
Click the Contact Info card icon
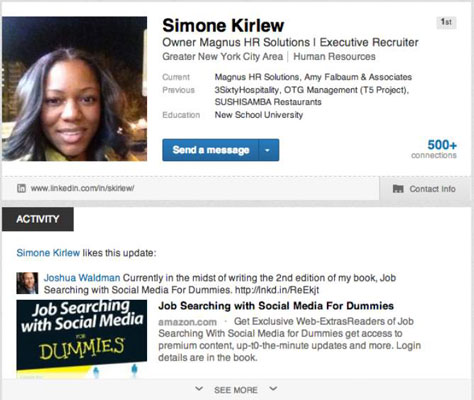[x=398, y=189]
